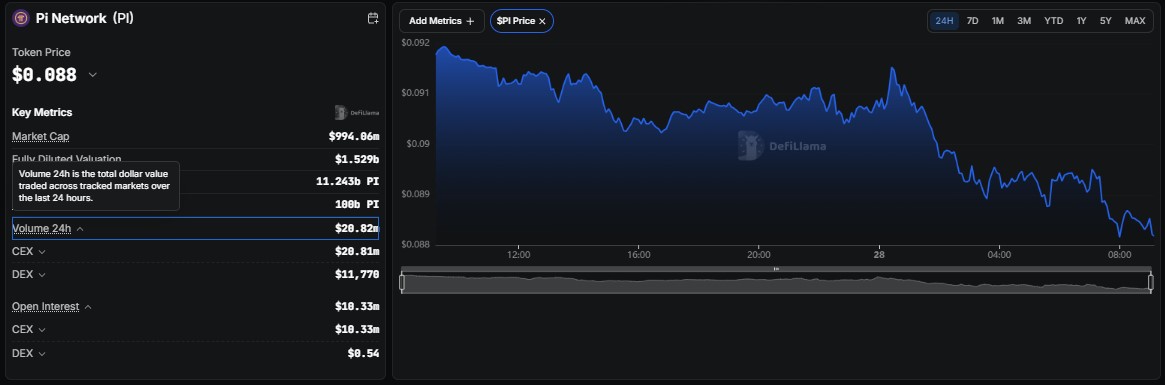Click the Key Metrics heading
Screen dimensions: 1165x385
pyautogui.click(x=42, y=112)
